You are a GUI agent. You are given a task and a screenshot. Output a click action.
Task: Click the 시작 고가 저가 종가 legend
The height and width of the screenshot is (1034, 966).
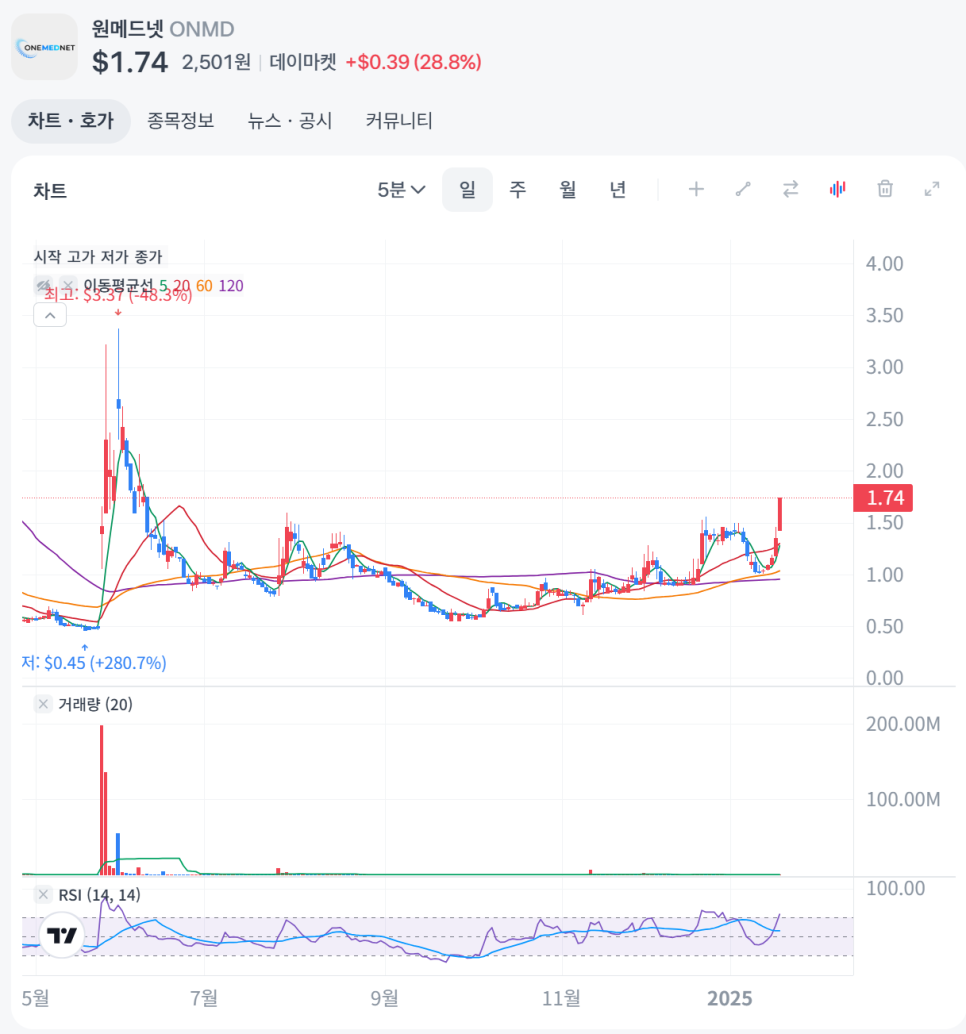[98, 257]
